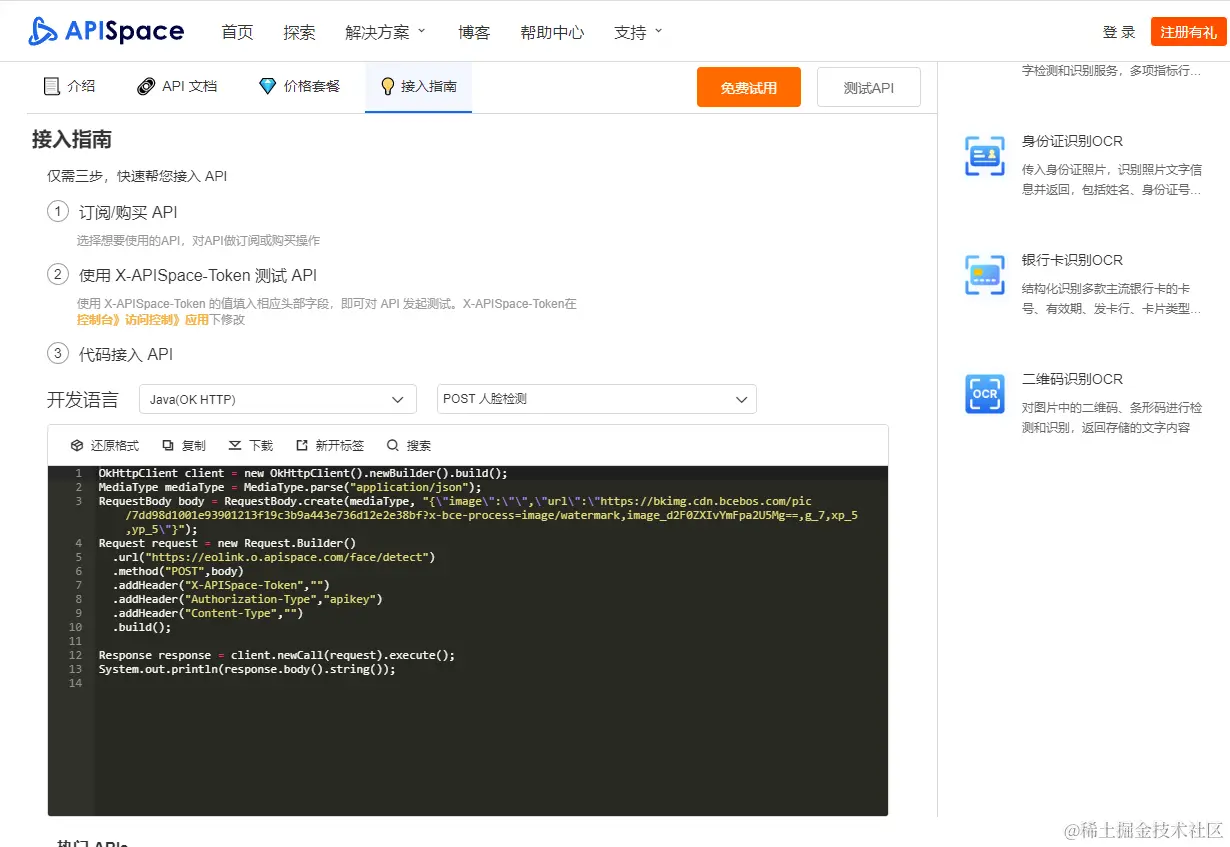Click the lightbulb icon of 接入指南
The width and height of the screenshot is (1230, 847).
coord(388,86)
